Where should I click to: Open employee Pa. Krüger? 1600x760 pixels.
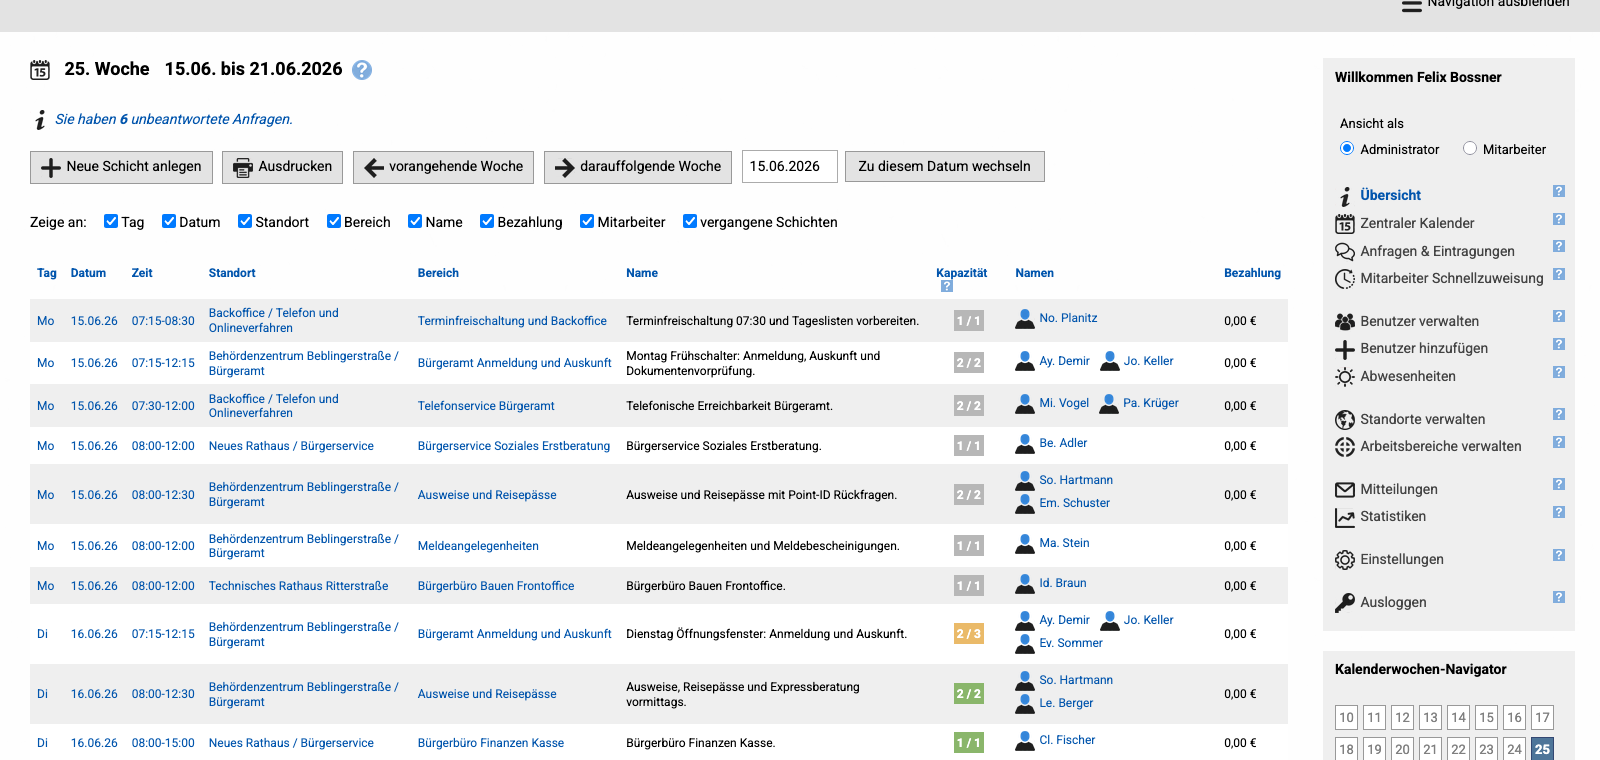[x=1150, y=403]
